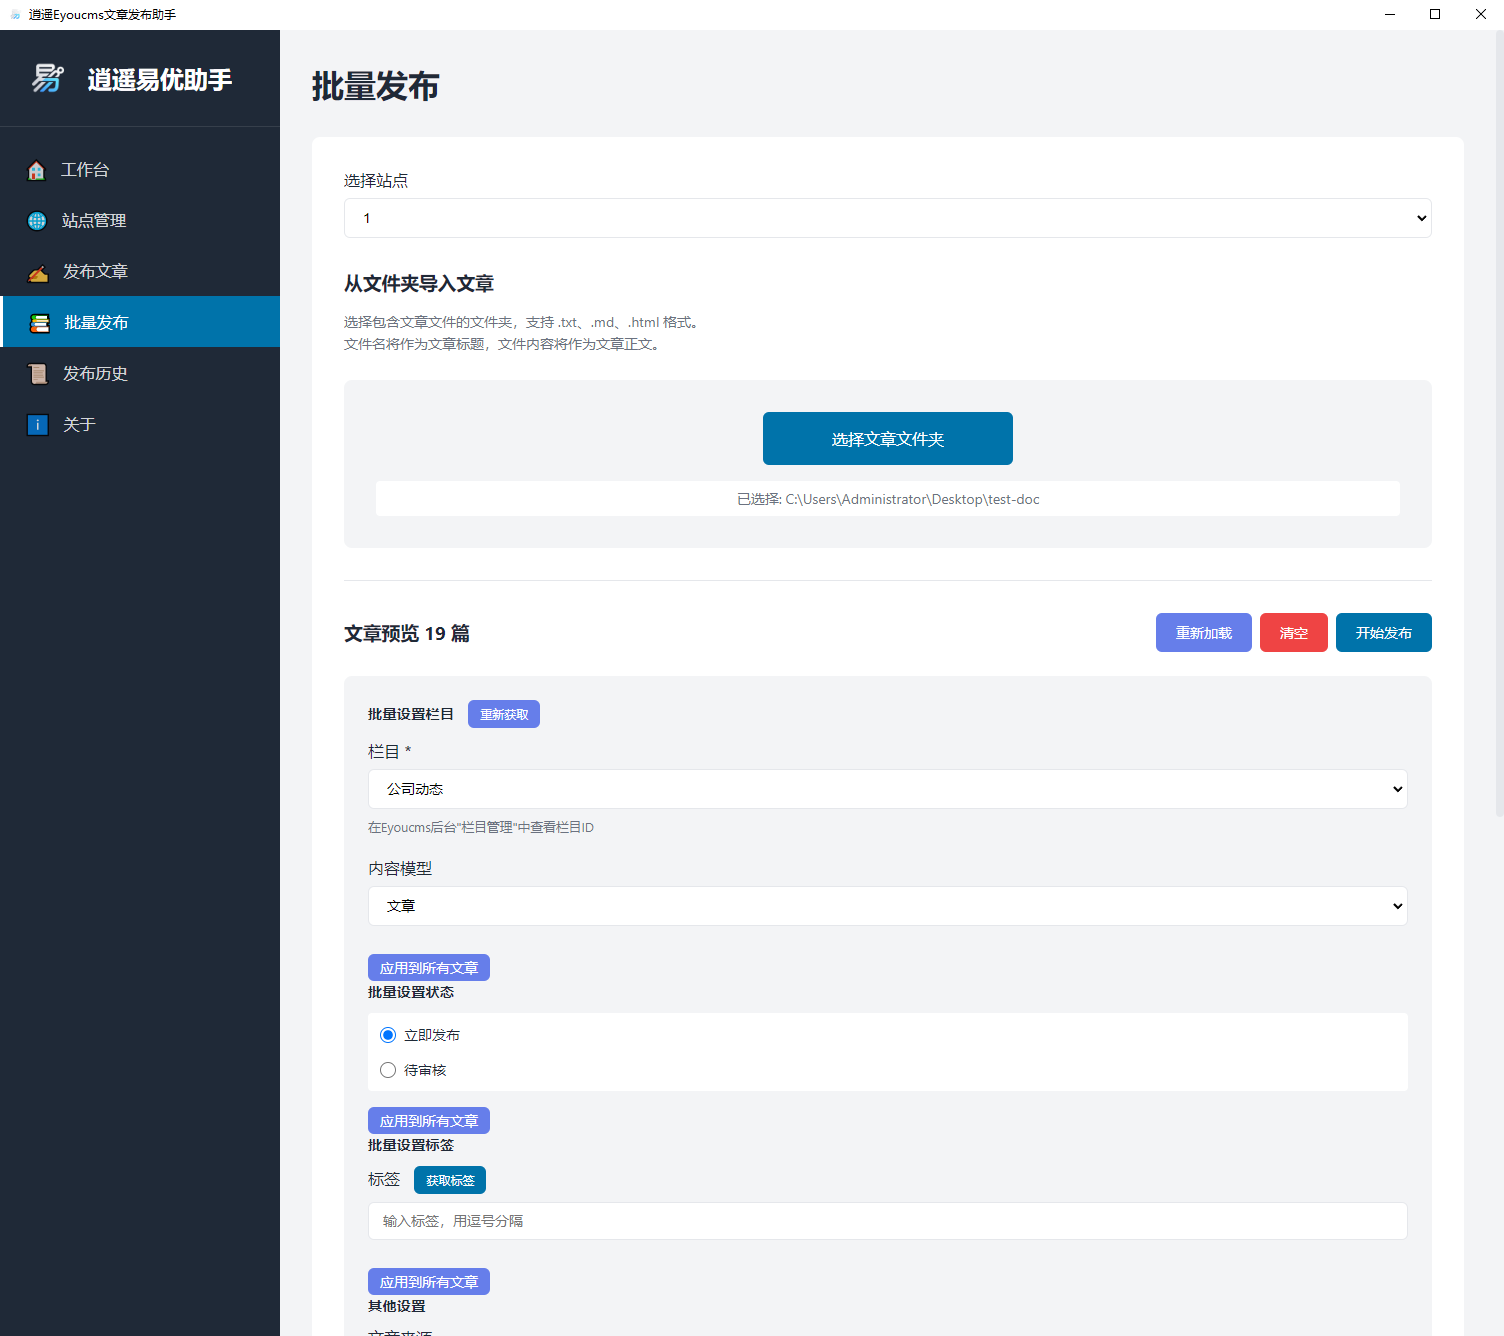Click the info icon beside 关于

coord(37,425)
